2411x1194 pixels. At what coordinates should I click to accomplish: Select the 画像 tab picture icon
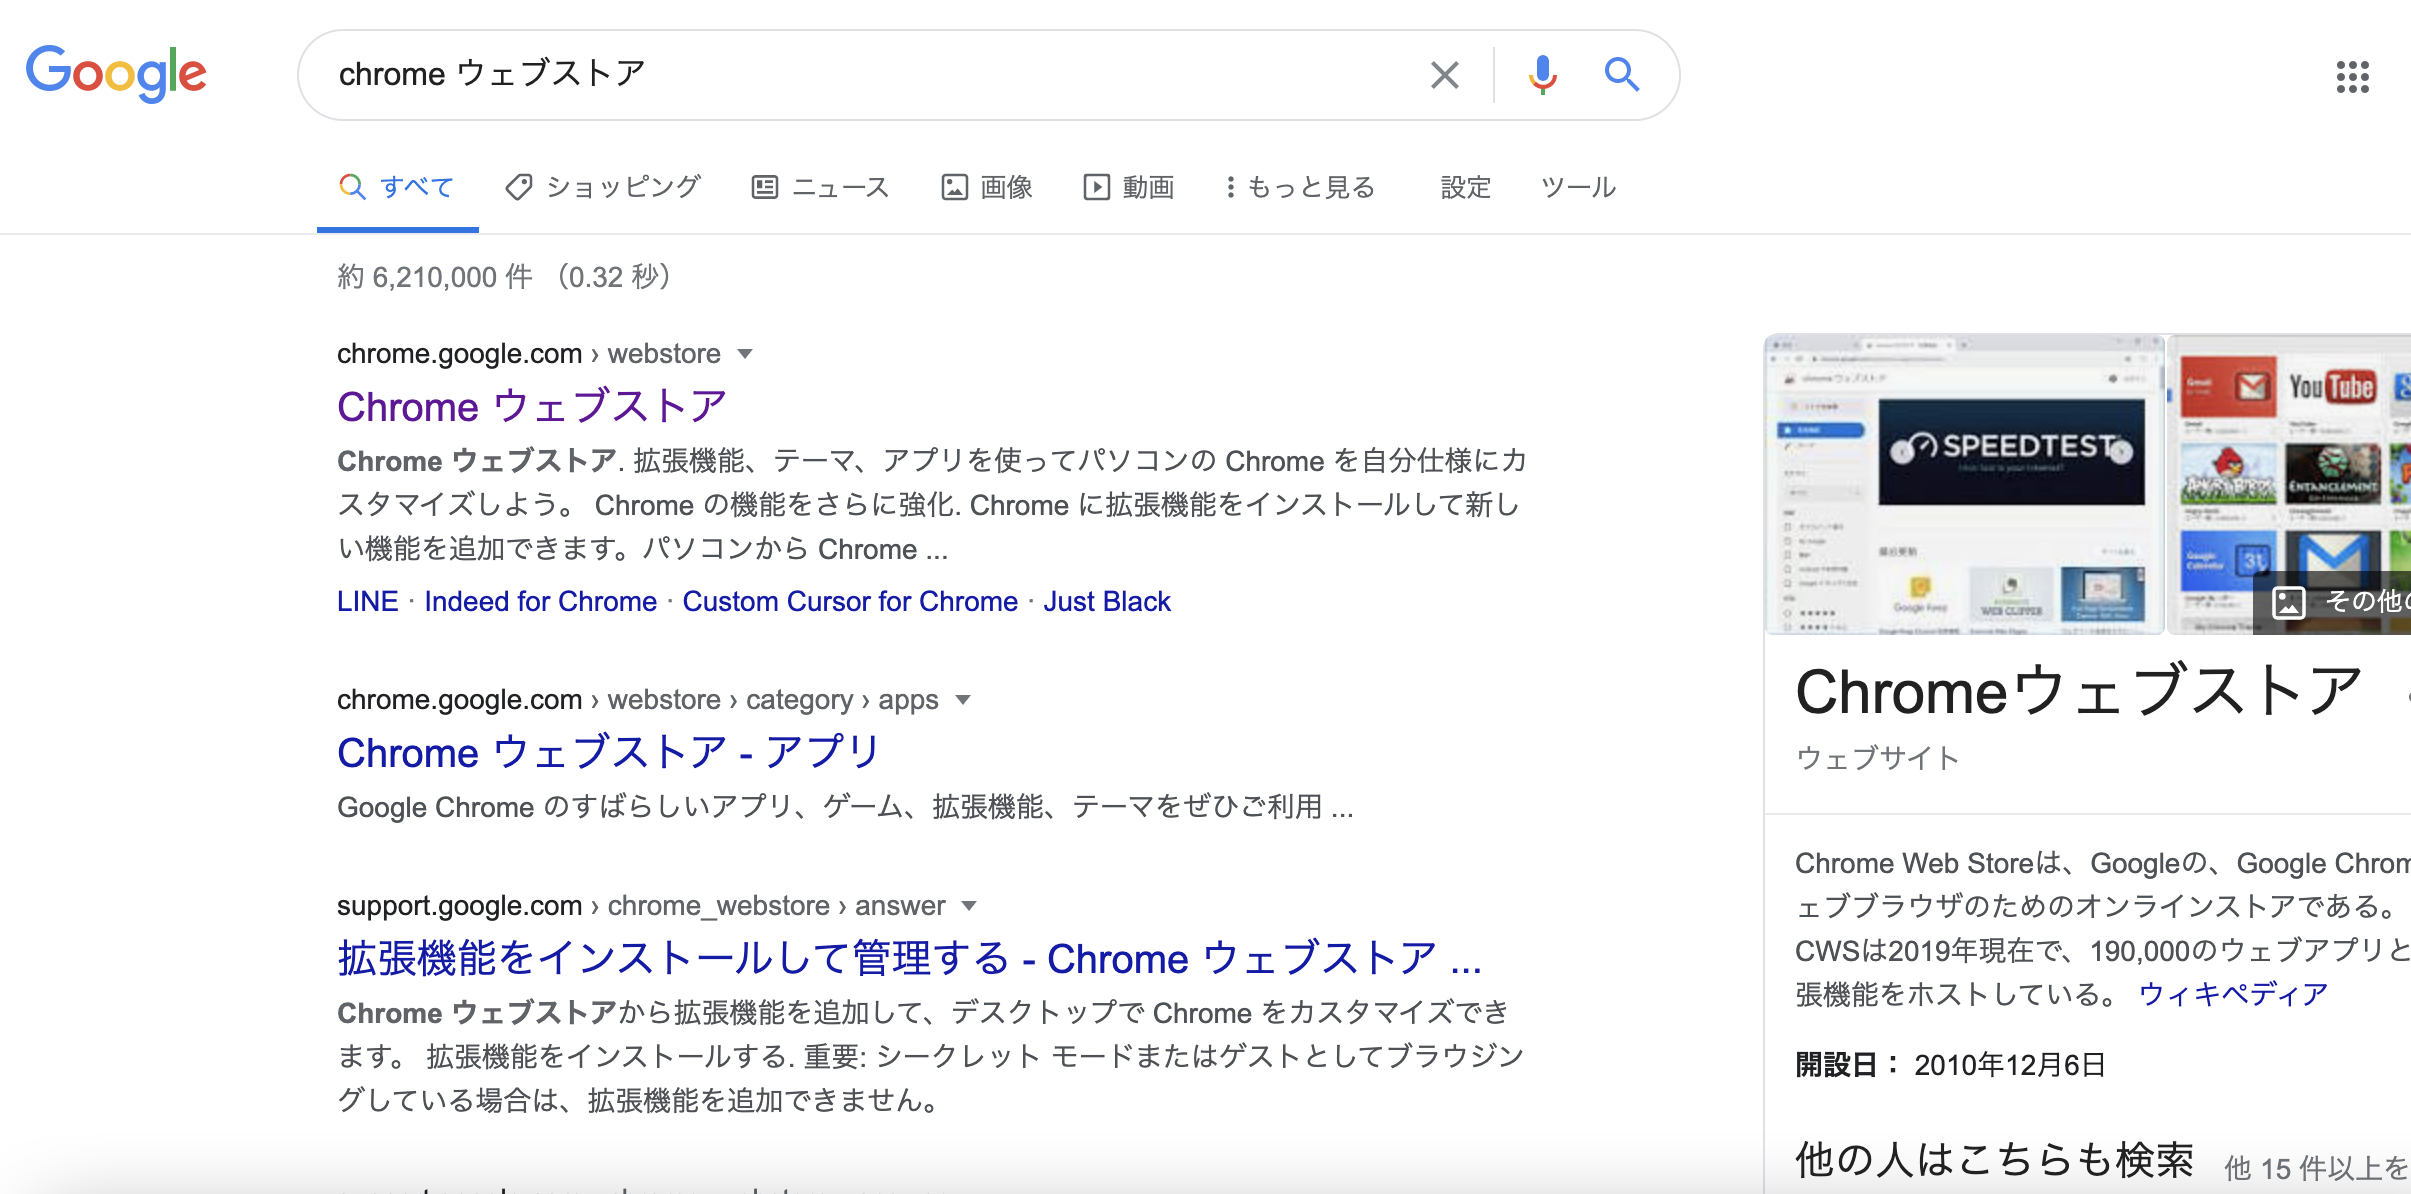pos(957,186)
